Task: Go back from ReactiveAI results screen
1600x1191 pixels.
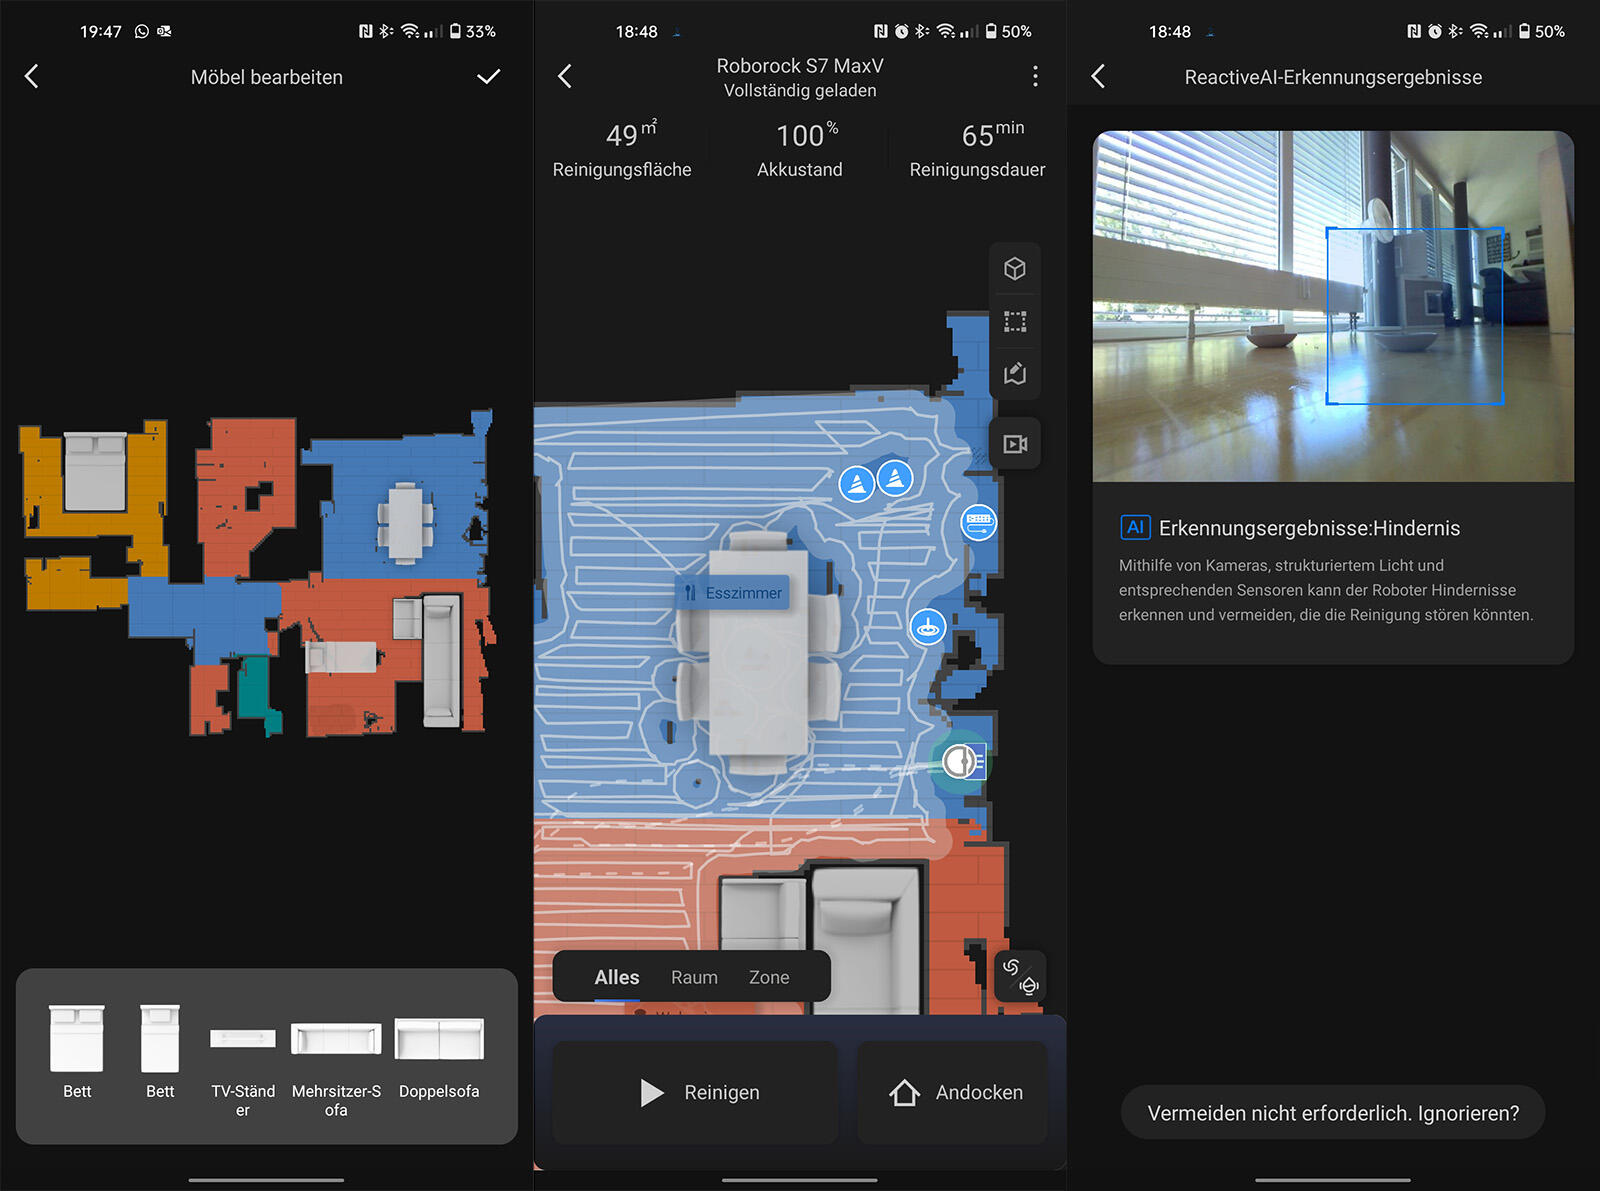Action: tap(1099, 77)
